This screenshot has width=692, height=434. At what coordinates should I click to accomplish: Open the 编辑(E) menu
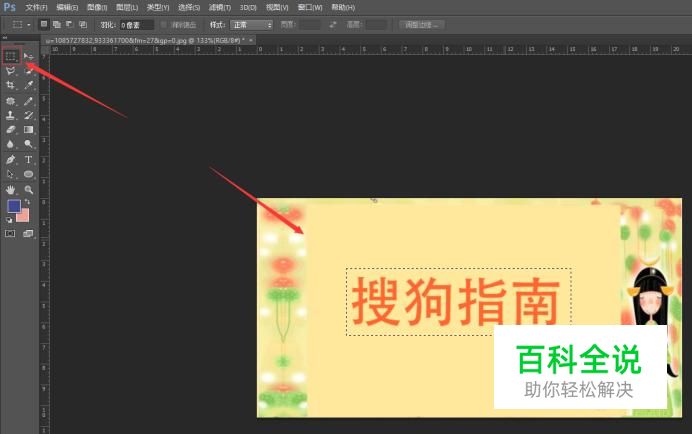[x=67, y=8]
